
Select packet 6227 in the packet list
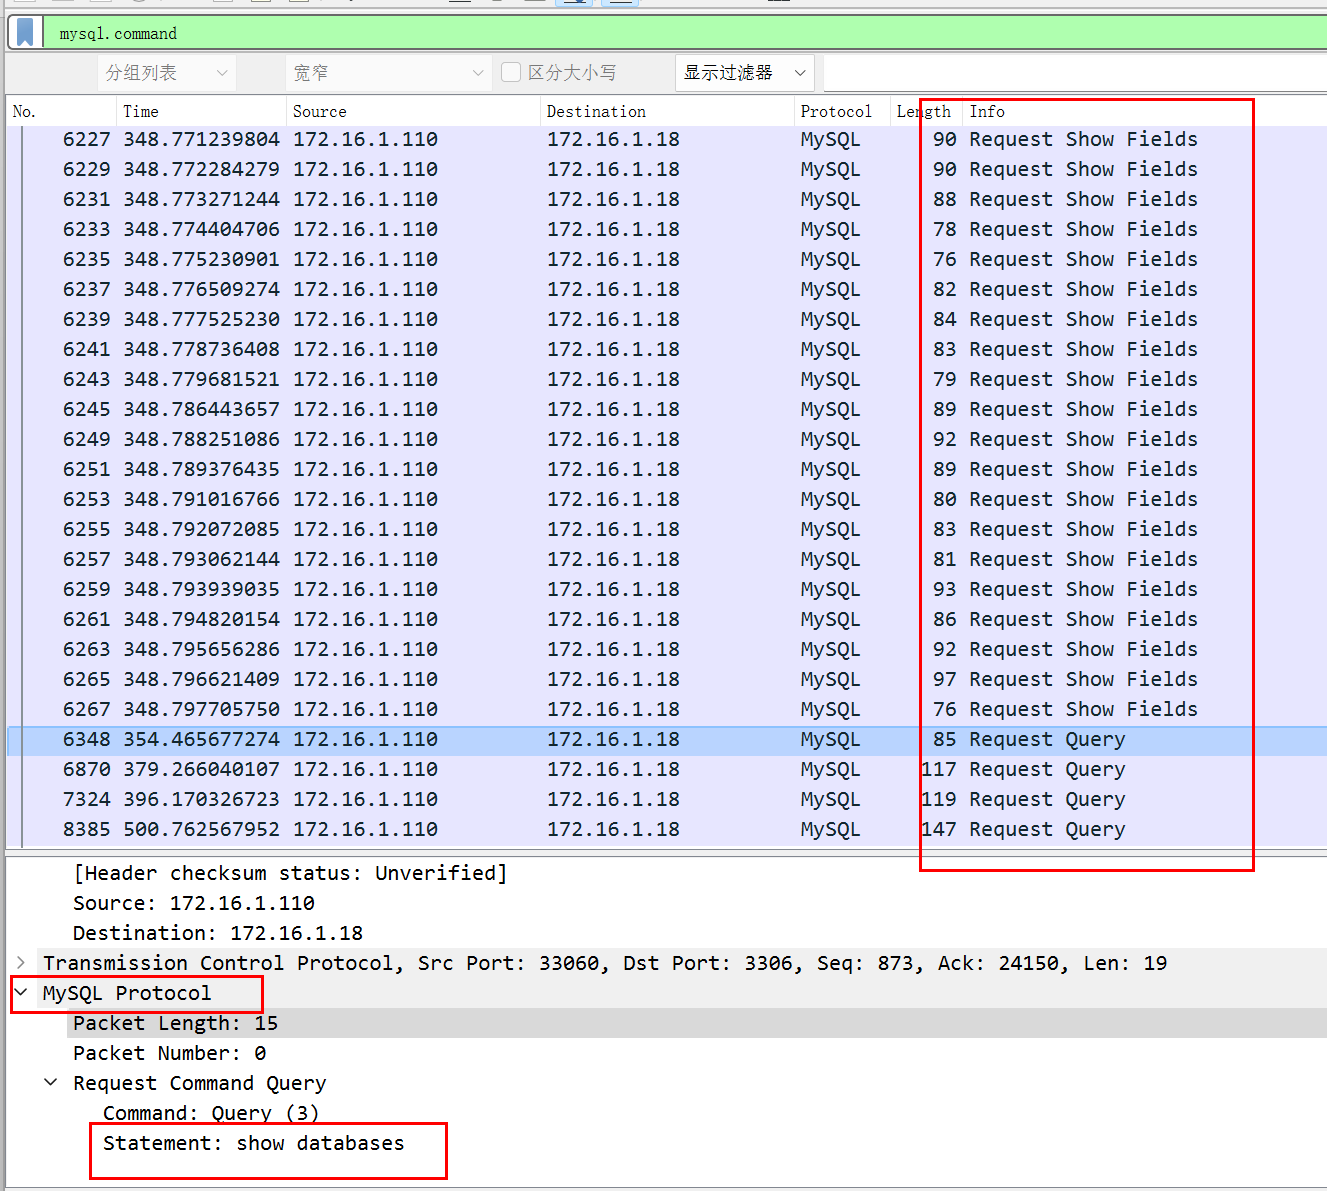click(667, 139)
